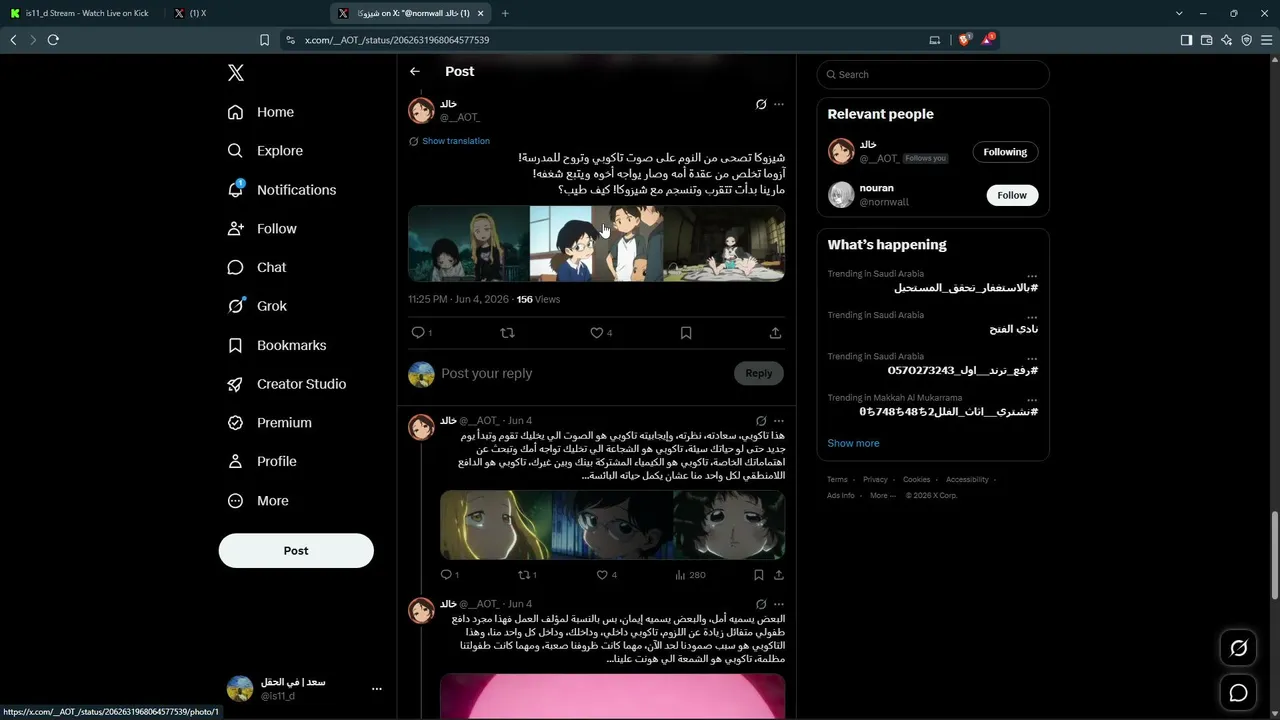The image size is (1280, 720).
Task: Toggle the Following button for خالد
Action: tap(1005, 152)
